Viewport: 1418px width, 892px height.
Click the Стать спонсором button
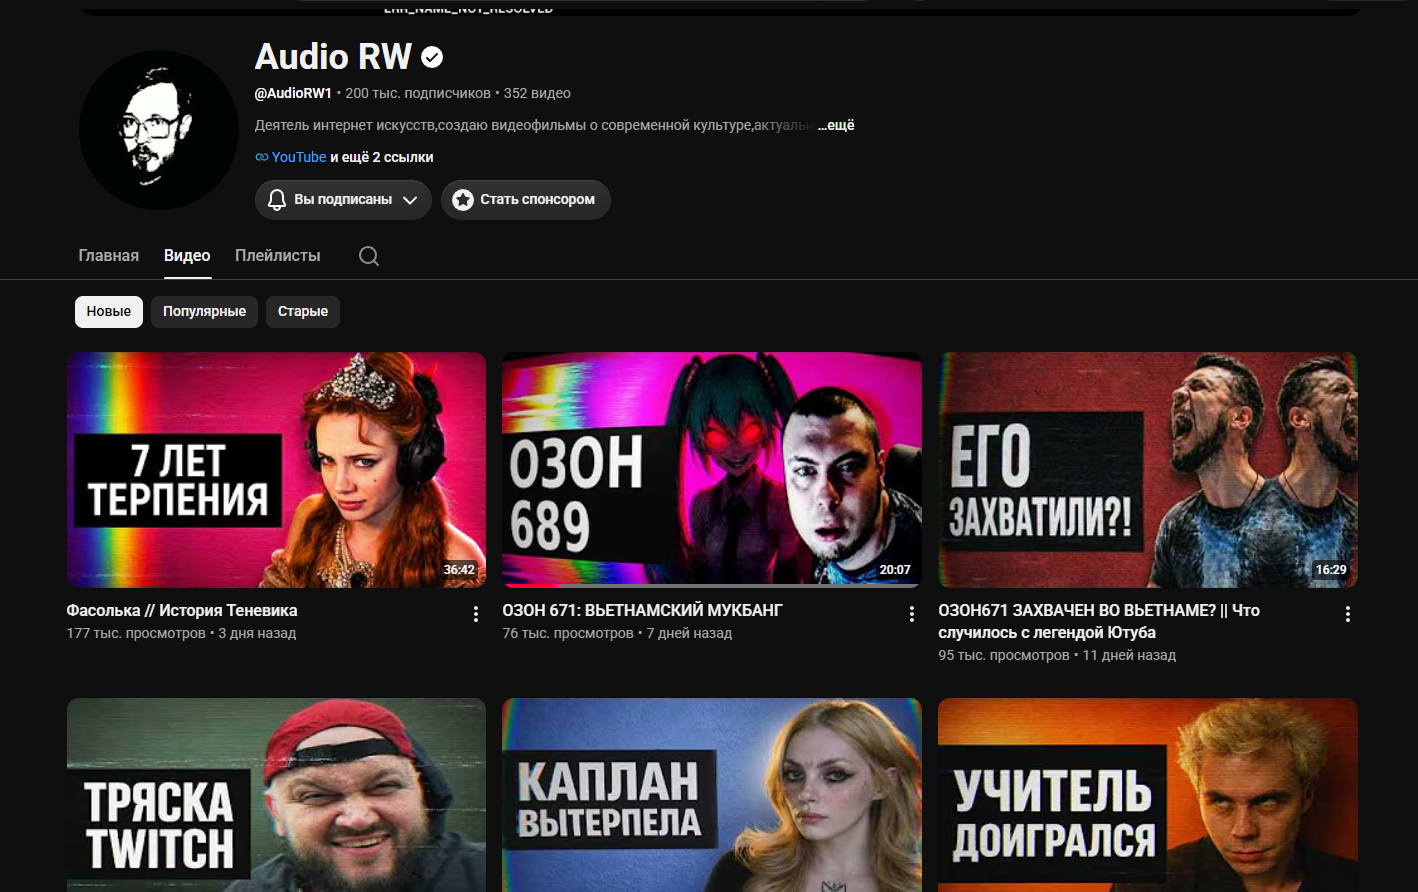pyautogui.click(x=526, y=200)
